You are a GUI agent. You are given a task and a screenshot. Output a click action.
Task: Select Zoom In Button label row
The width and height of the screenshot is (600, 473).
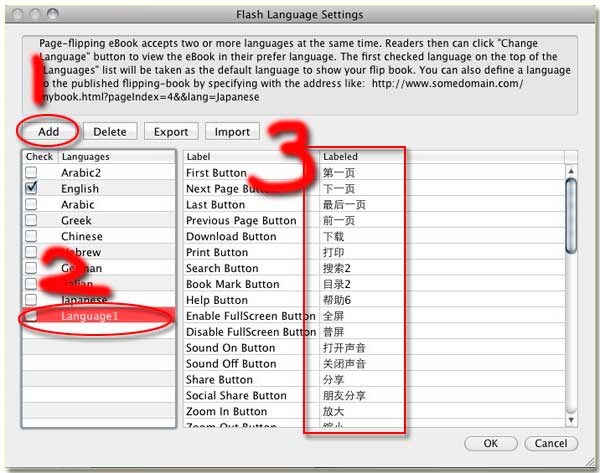tap(374, 411)
